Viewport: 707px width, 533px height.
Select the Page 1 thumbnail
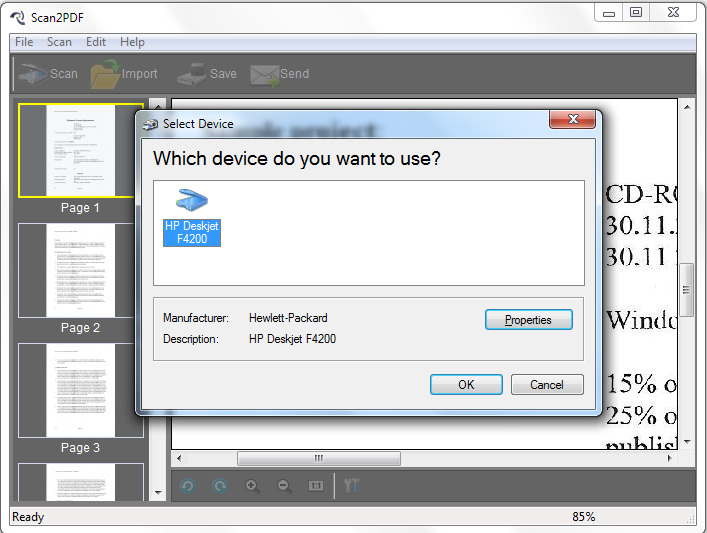81,151
